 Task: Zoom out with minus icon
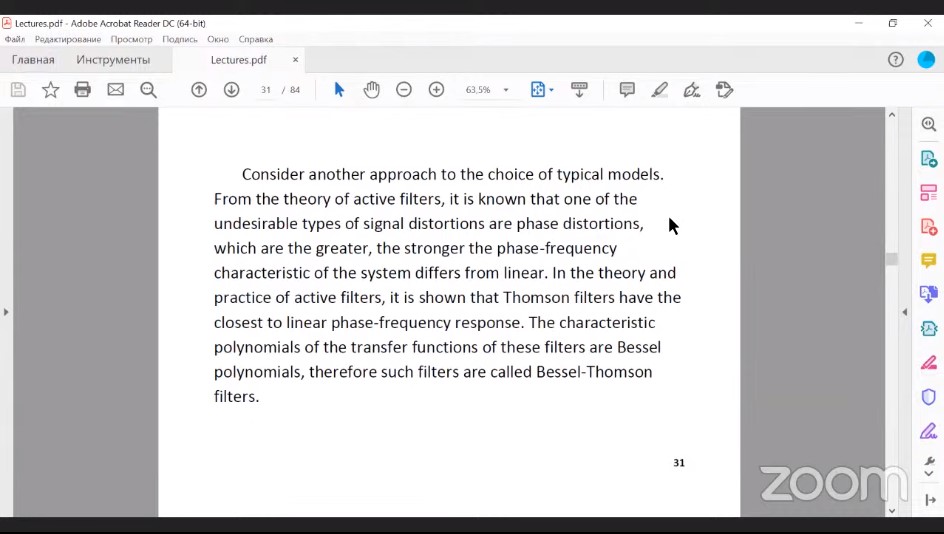pyautogui.click(x=404, y=90)
